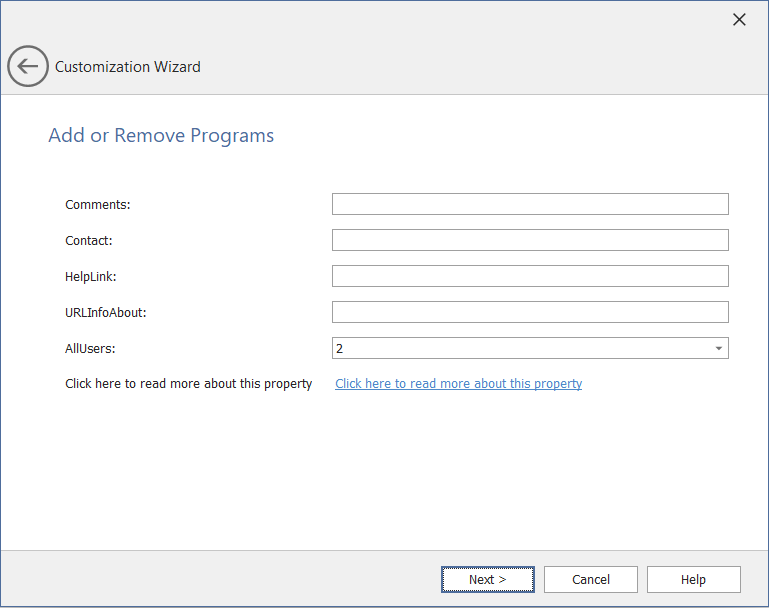Image resolution: width=769 pixels, height=608 pixels.
Task: Close the Customization Wizard window
Action: click(739, 20)
